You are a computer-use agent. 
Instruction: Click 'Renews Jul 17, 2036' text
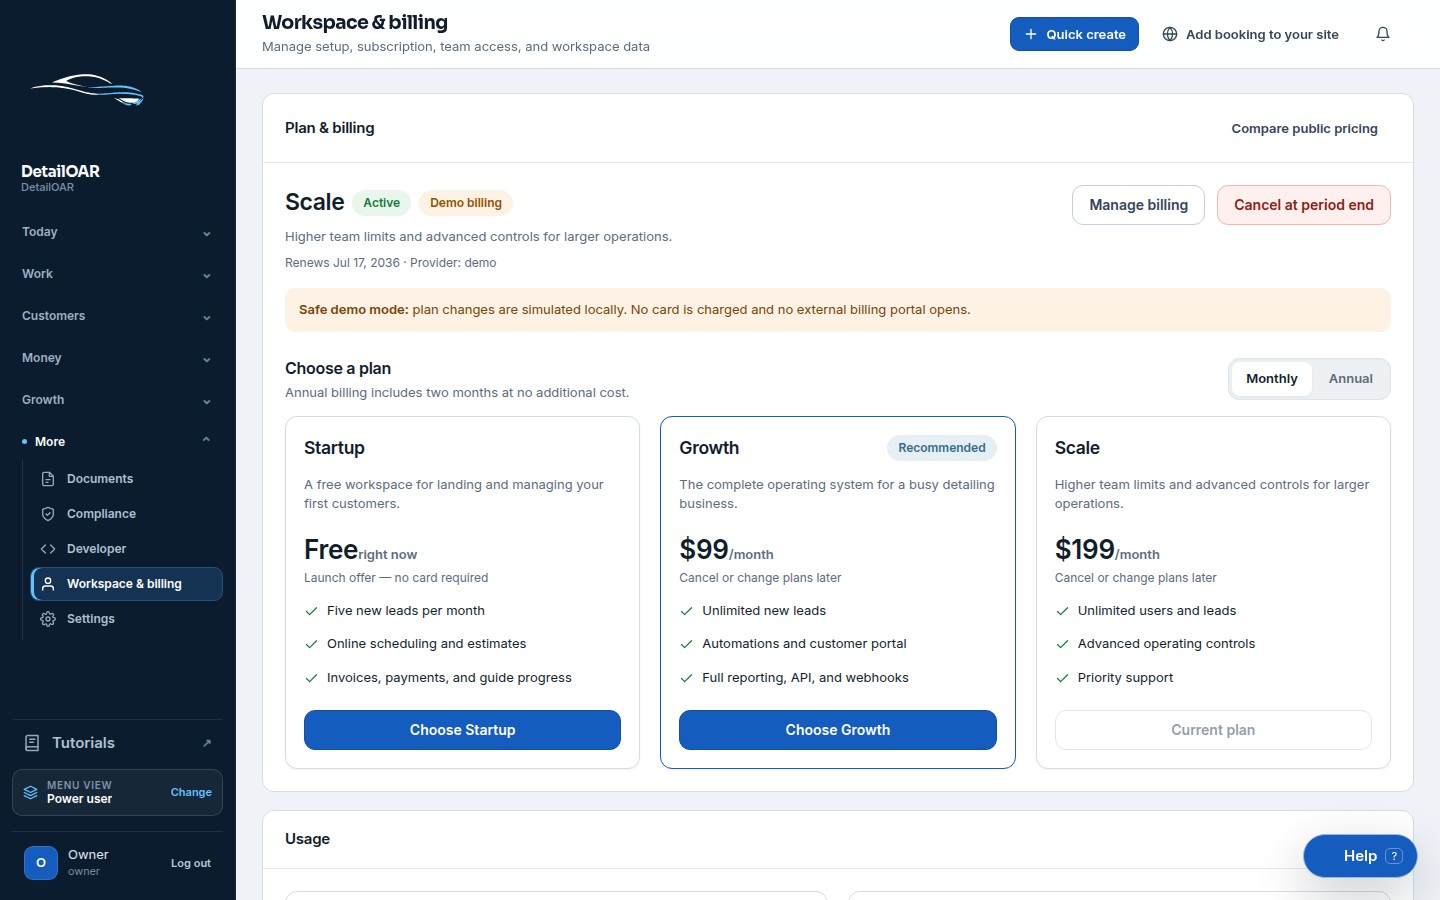pos(342,263)
